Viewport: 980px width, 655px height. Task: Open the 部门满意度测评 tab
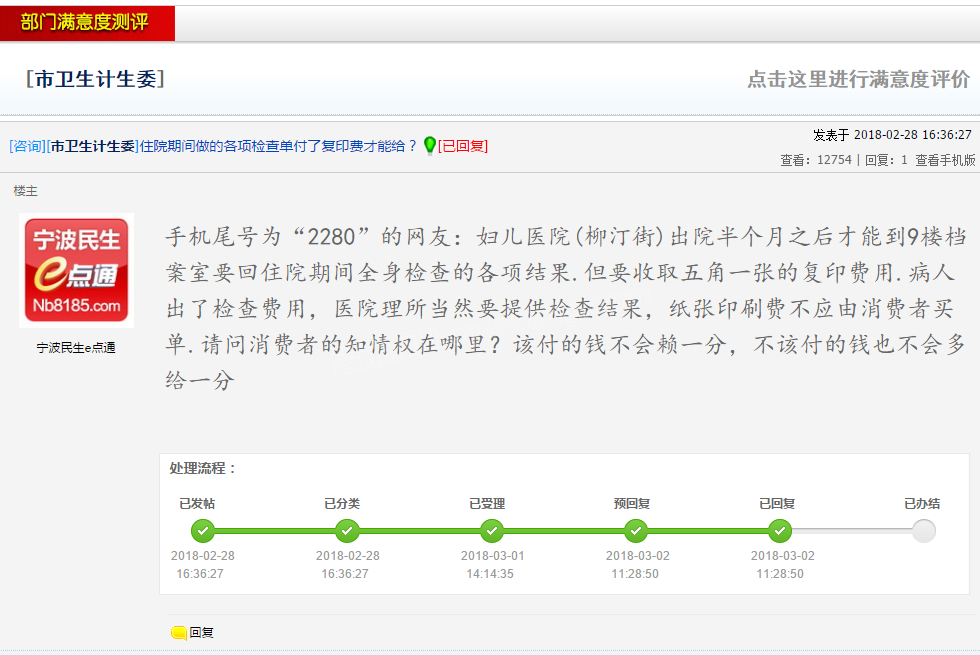(86, 22)
